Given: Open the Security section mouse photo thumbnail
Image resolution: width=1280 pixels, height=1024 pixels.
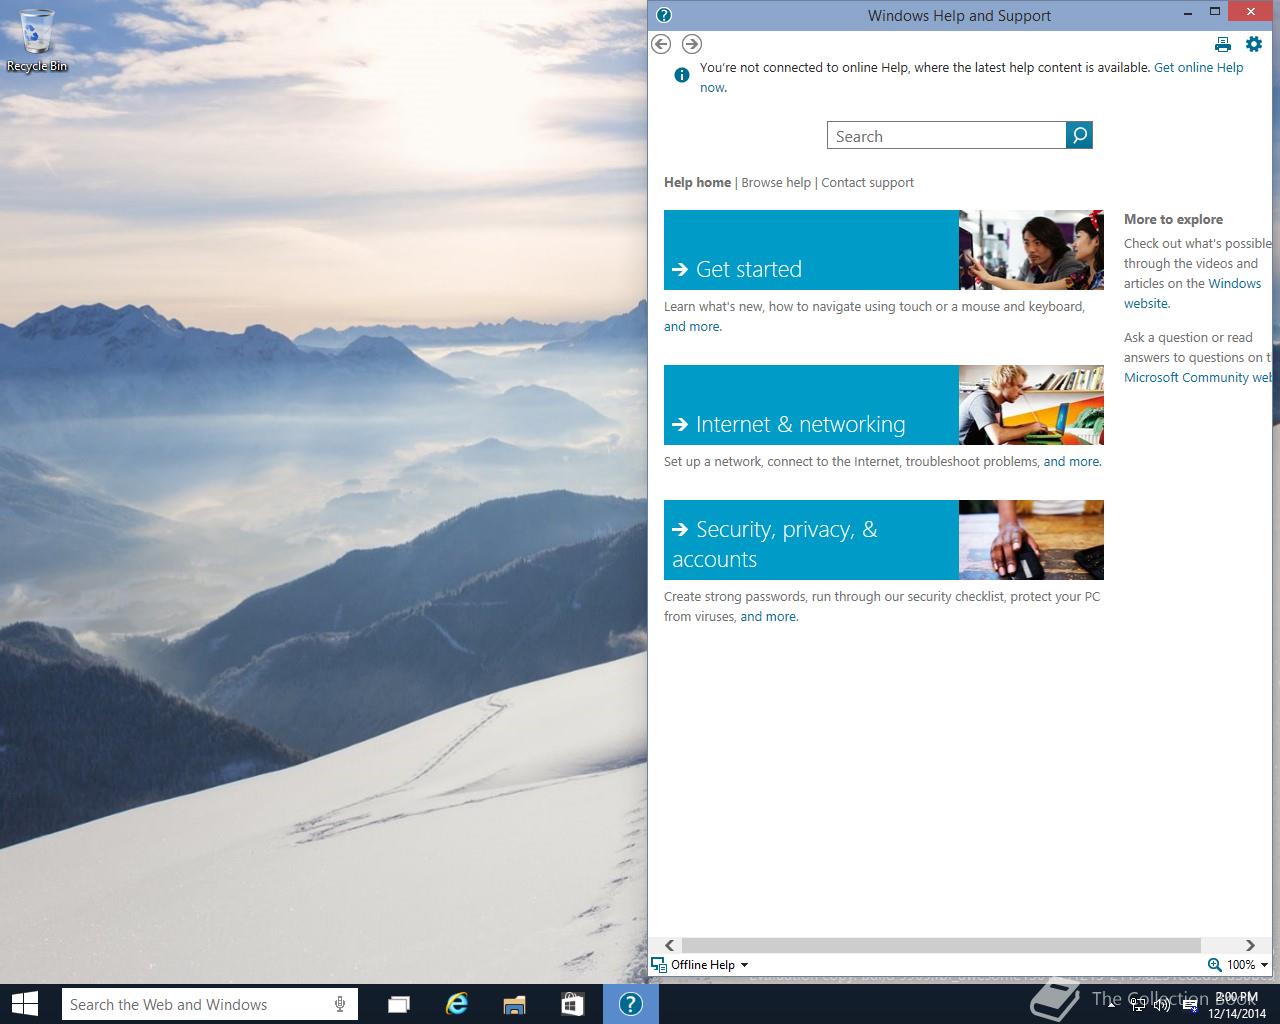Looking at the screenshot, I should click(1031, 540).
